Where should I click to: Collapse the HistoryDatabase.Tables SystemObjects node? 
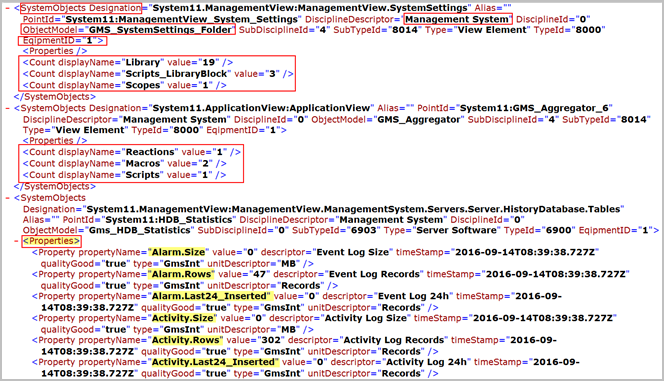pyautogui.click(x=8, y=198)
